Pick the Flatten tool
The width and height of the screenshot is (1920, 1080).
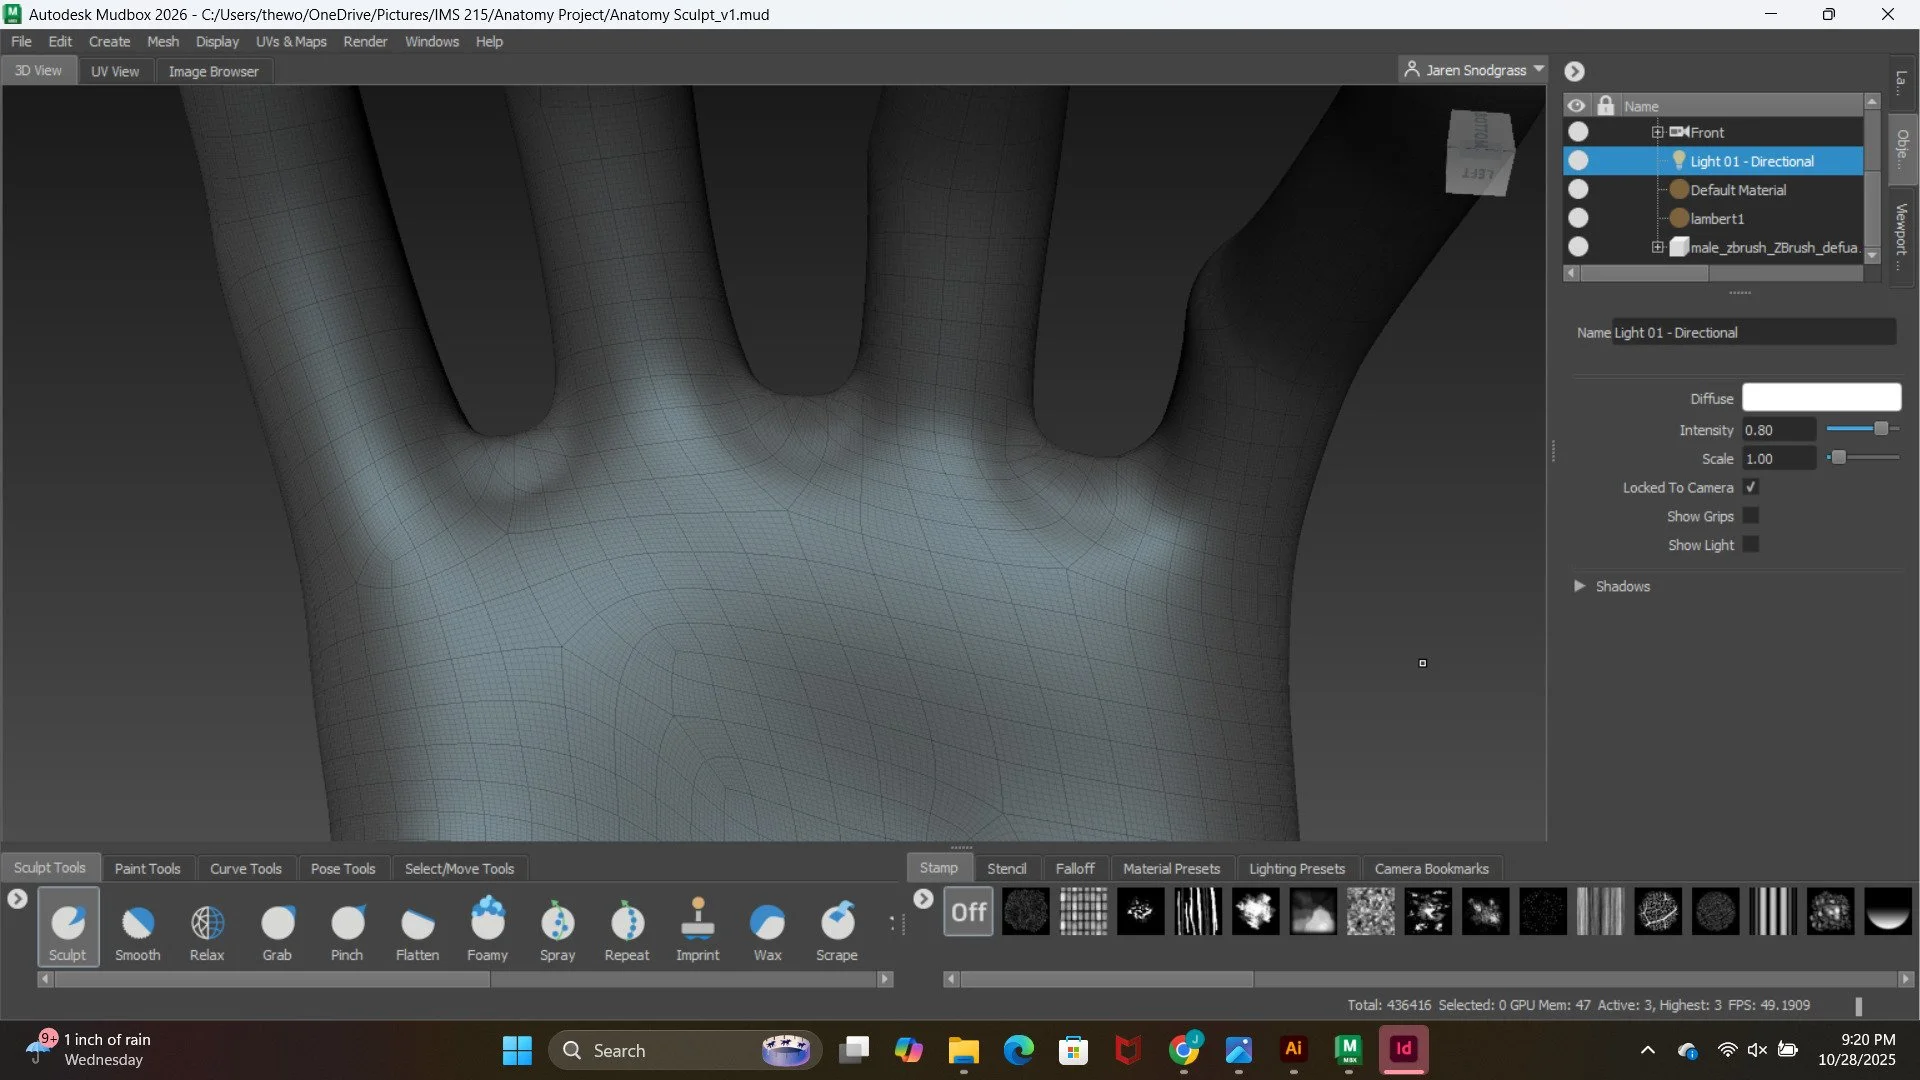click(417, 925)
